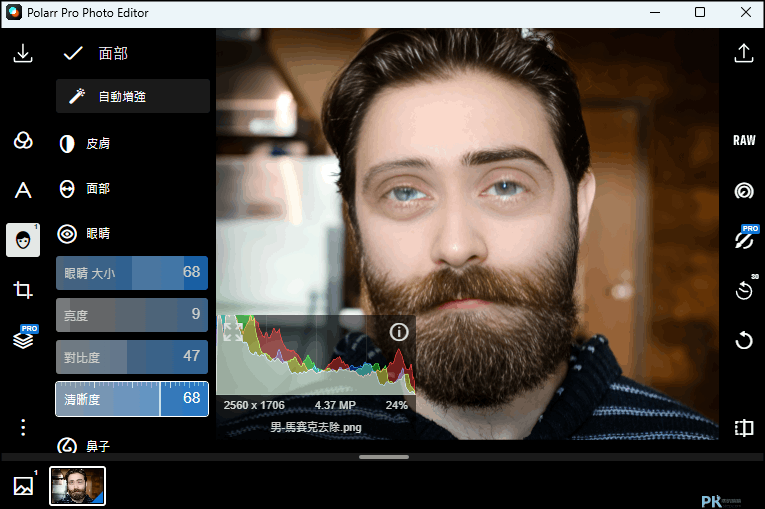Image resolution: width=765 pixels, height=509 pixels.
Task: Confirm face edits with the checkmark
Action: pos(73,53)
